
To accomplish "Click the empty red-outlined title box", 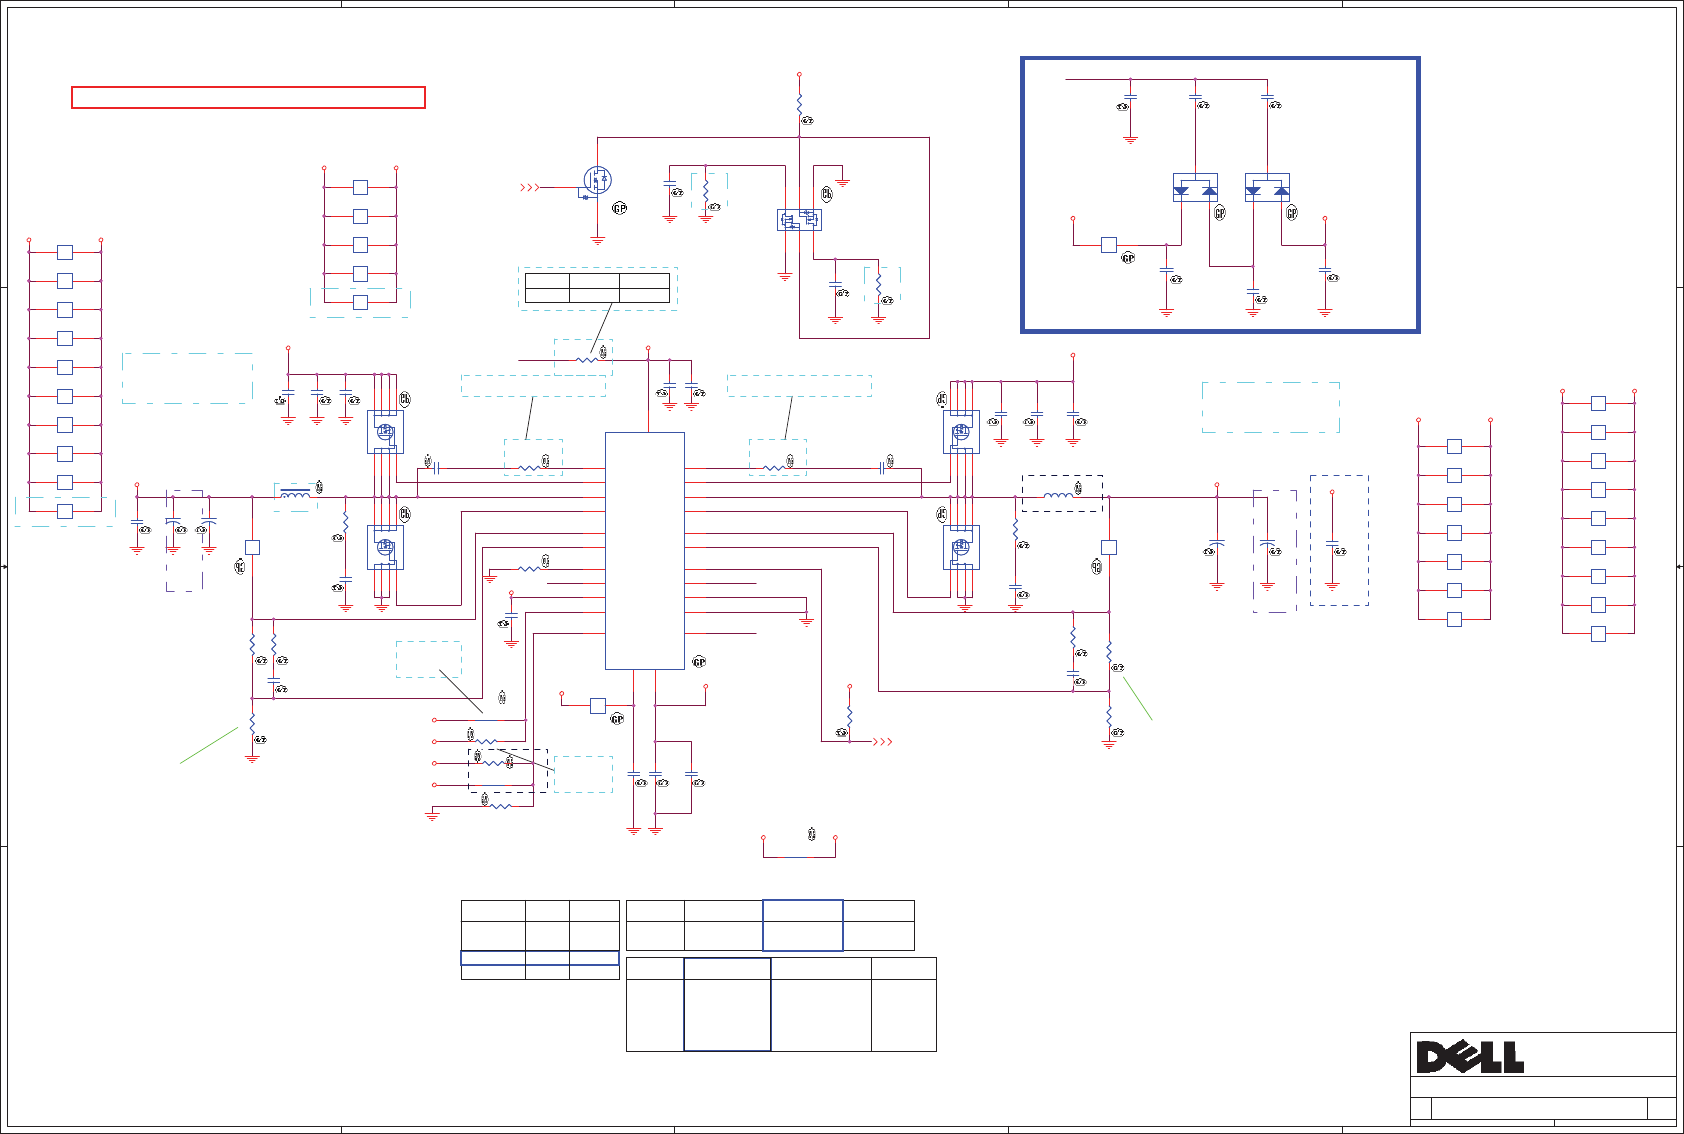I will [x=248, y=97].
